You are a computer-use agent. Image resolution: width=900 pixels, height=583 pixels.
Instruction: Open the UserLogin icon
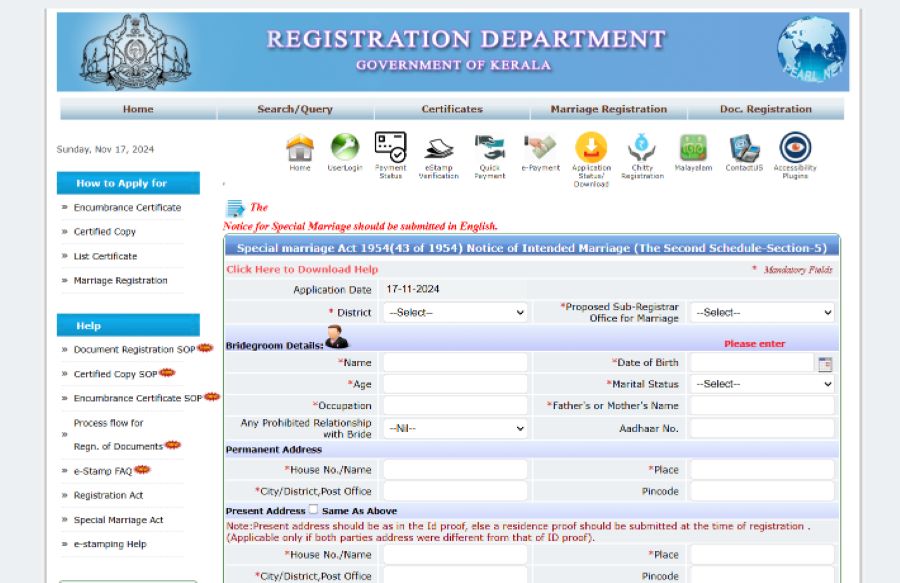click(345, 147)
